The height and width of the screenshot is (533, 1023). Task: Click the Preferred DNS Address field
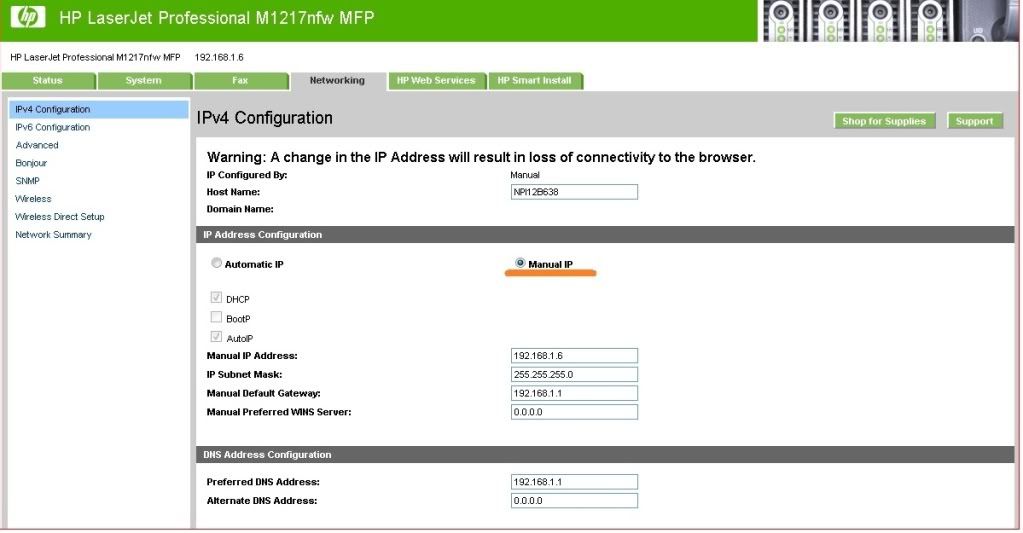pyautogui.click(x=574, y=481)
